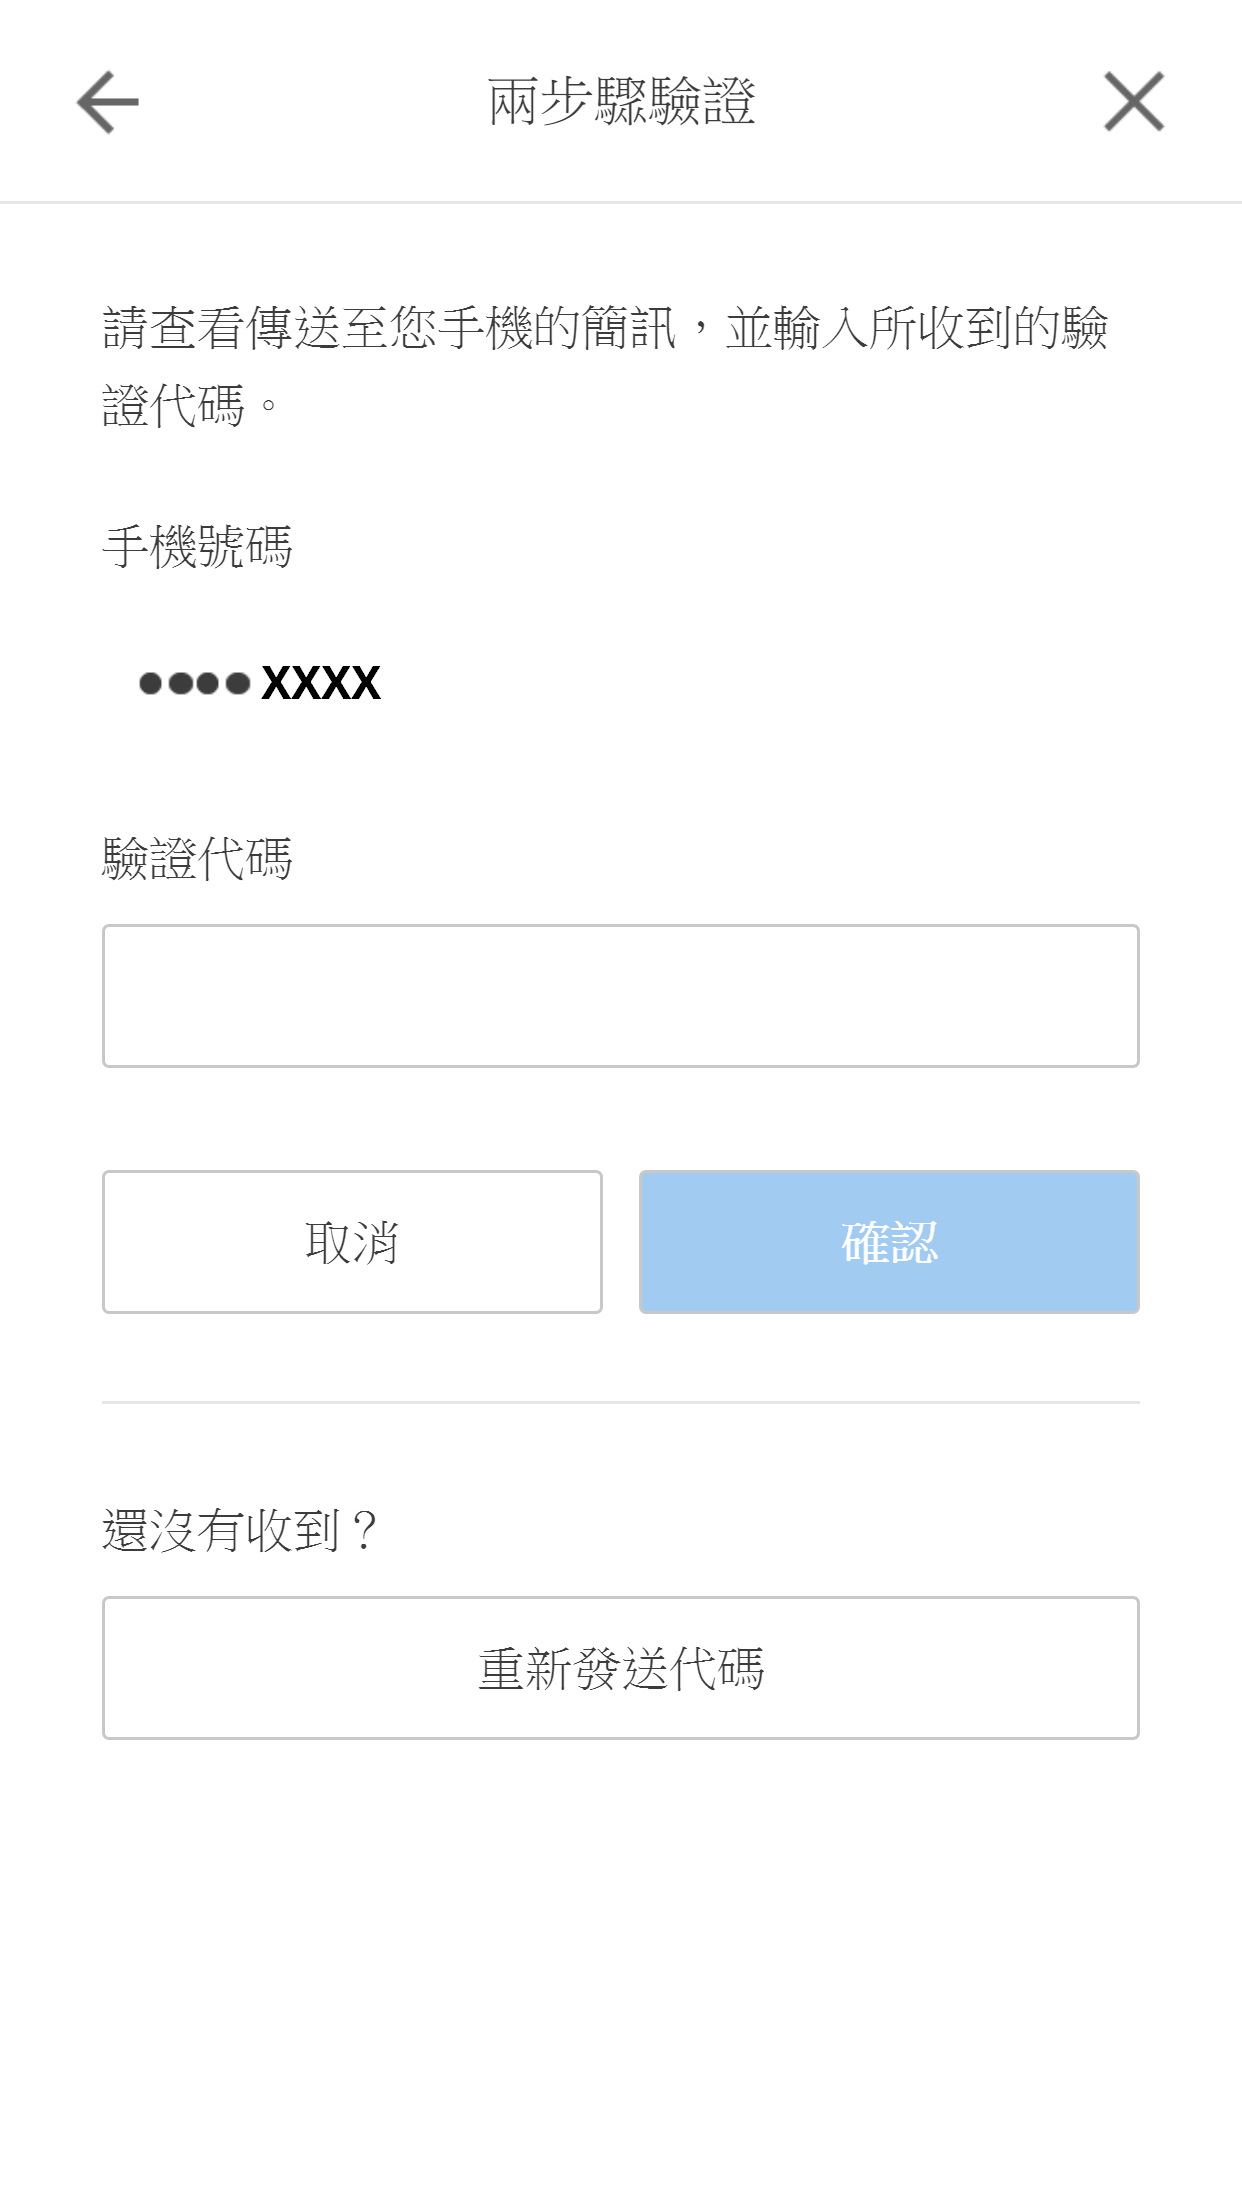
Task: Click header space between title and X
Action: coord(930,102)
